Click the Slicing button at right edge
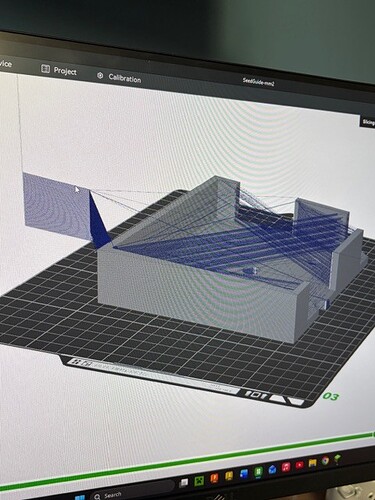Image resolution: width=375 pixels, height=500 pixels. [x=368, y=122]
